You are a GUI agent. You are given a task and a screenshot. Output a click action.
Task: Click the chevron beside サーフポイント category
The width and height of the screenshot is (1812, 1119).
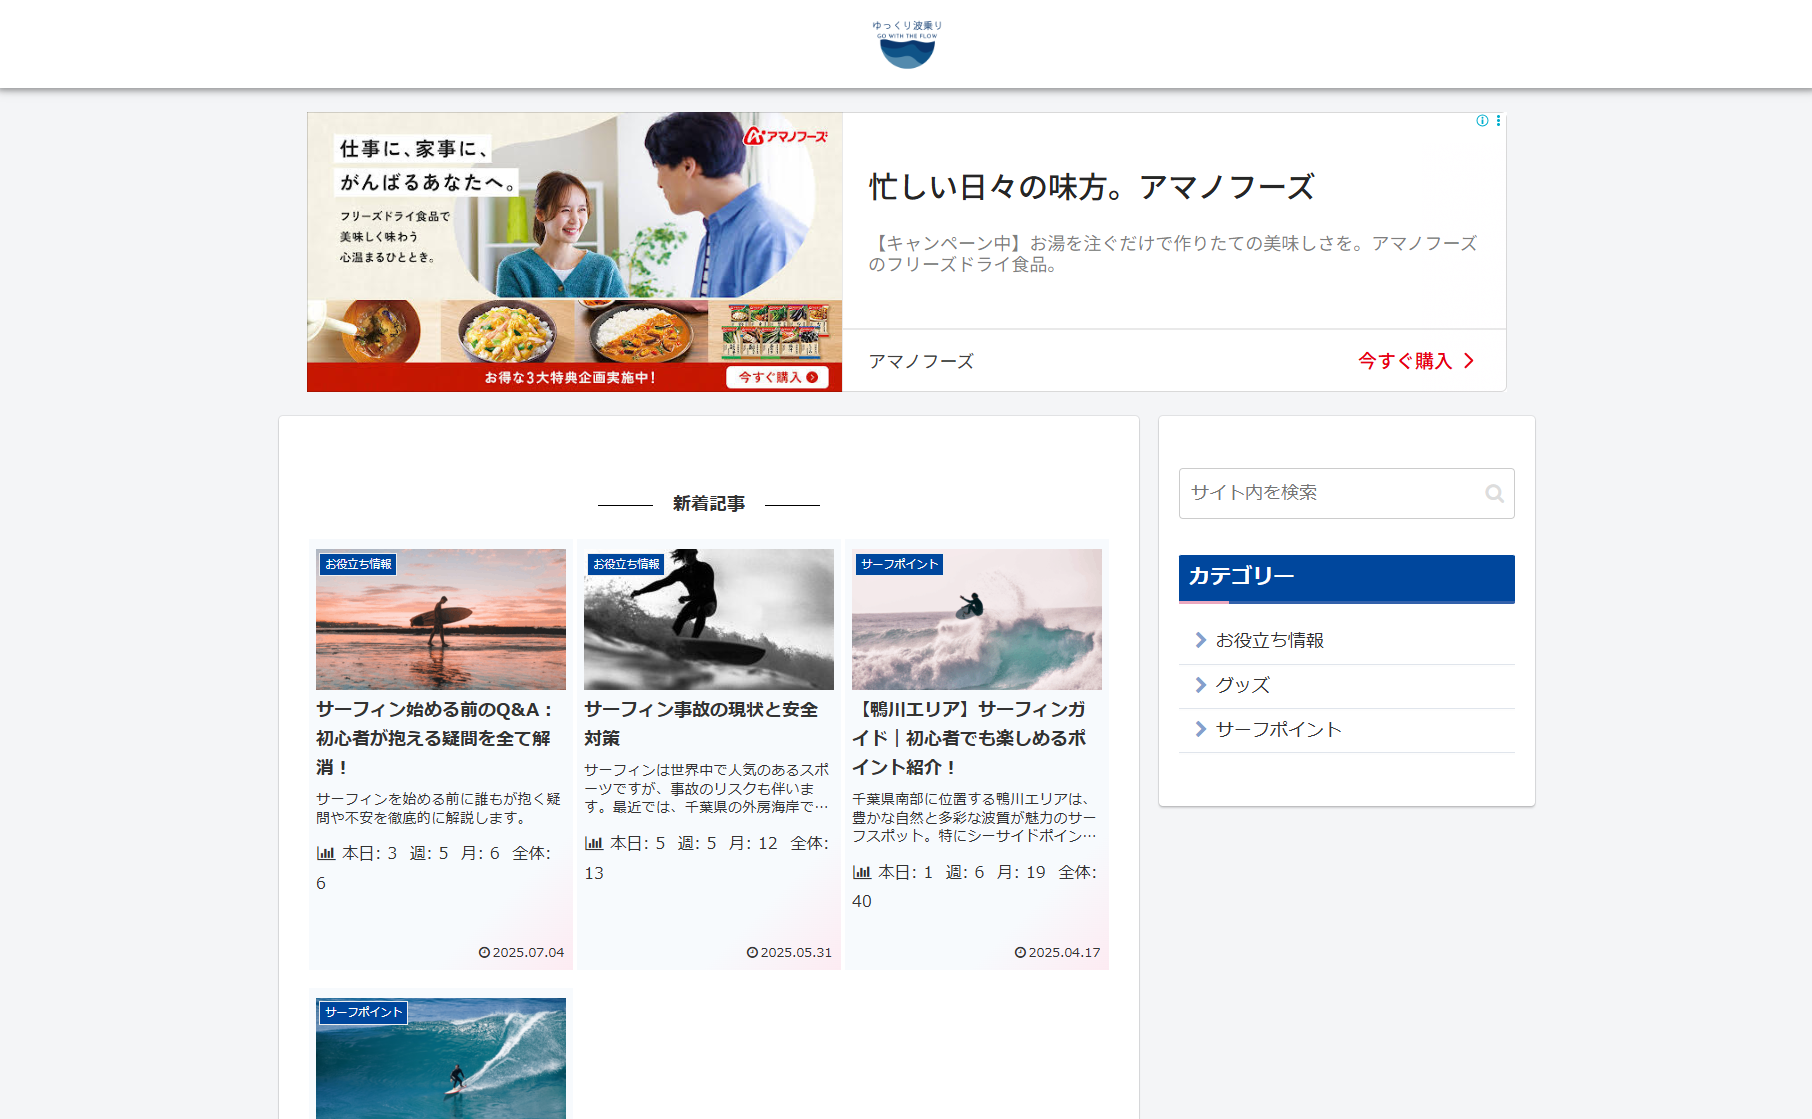[x=1201, y=729]
